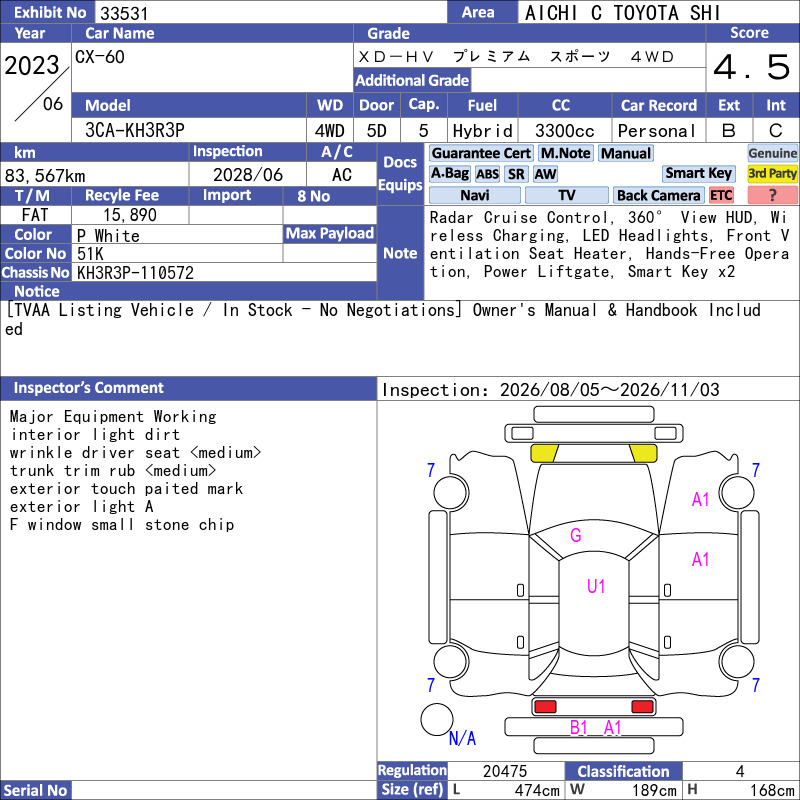This screenshot has height=800, width=800.
Task: Click engine displacement 3300cc
Action: tap(565, 131)
